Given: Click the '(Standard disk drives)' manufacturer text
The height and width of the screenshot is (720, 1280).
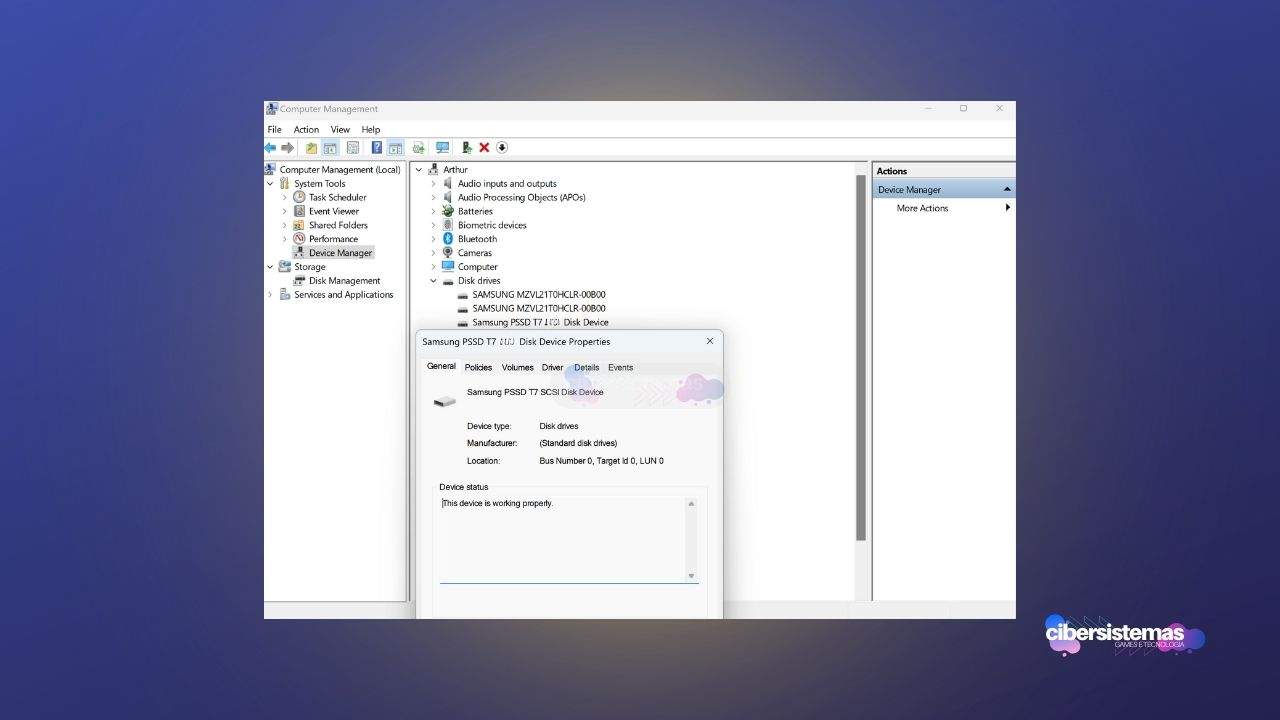Looking at the screenshot, I should tap(578, 443).
